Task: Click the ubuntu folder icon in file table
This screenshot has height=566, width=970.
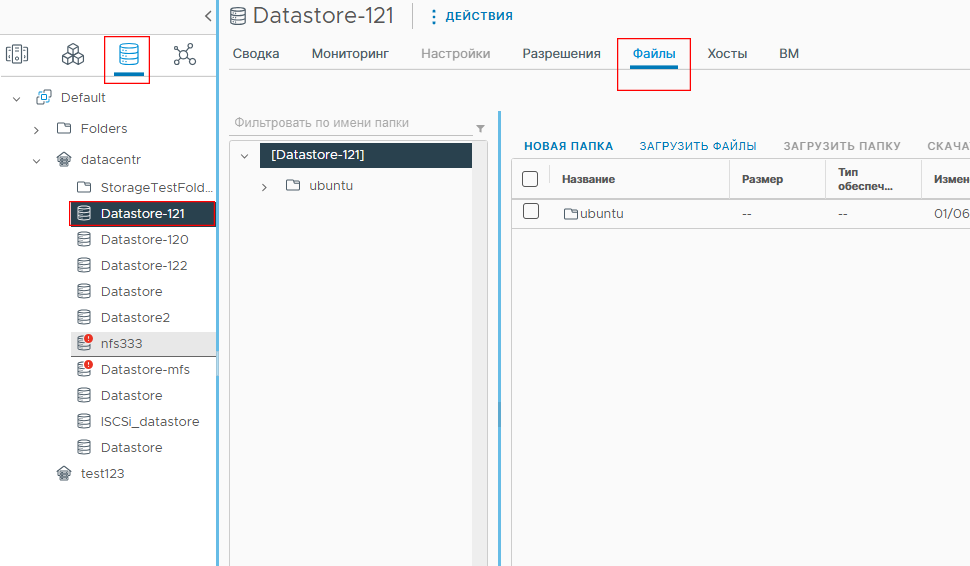Action: [570, 213]
